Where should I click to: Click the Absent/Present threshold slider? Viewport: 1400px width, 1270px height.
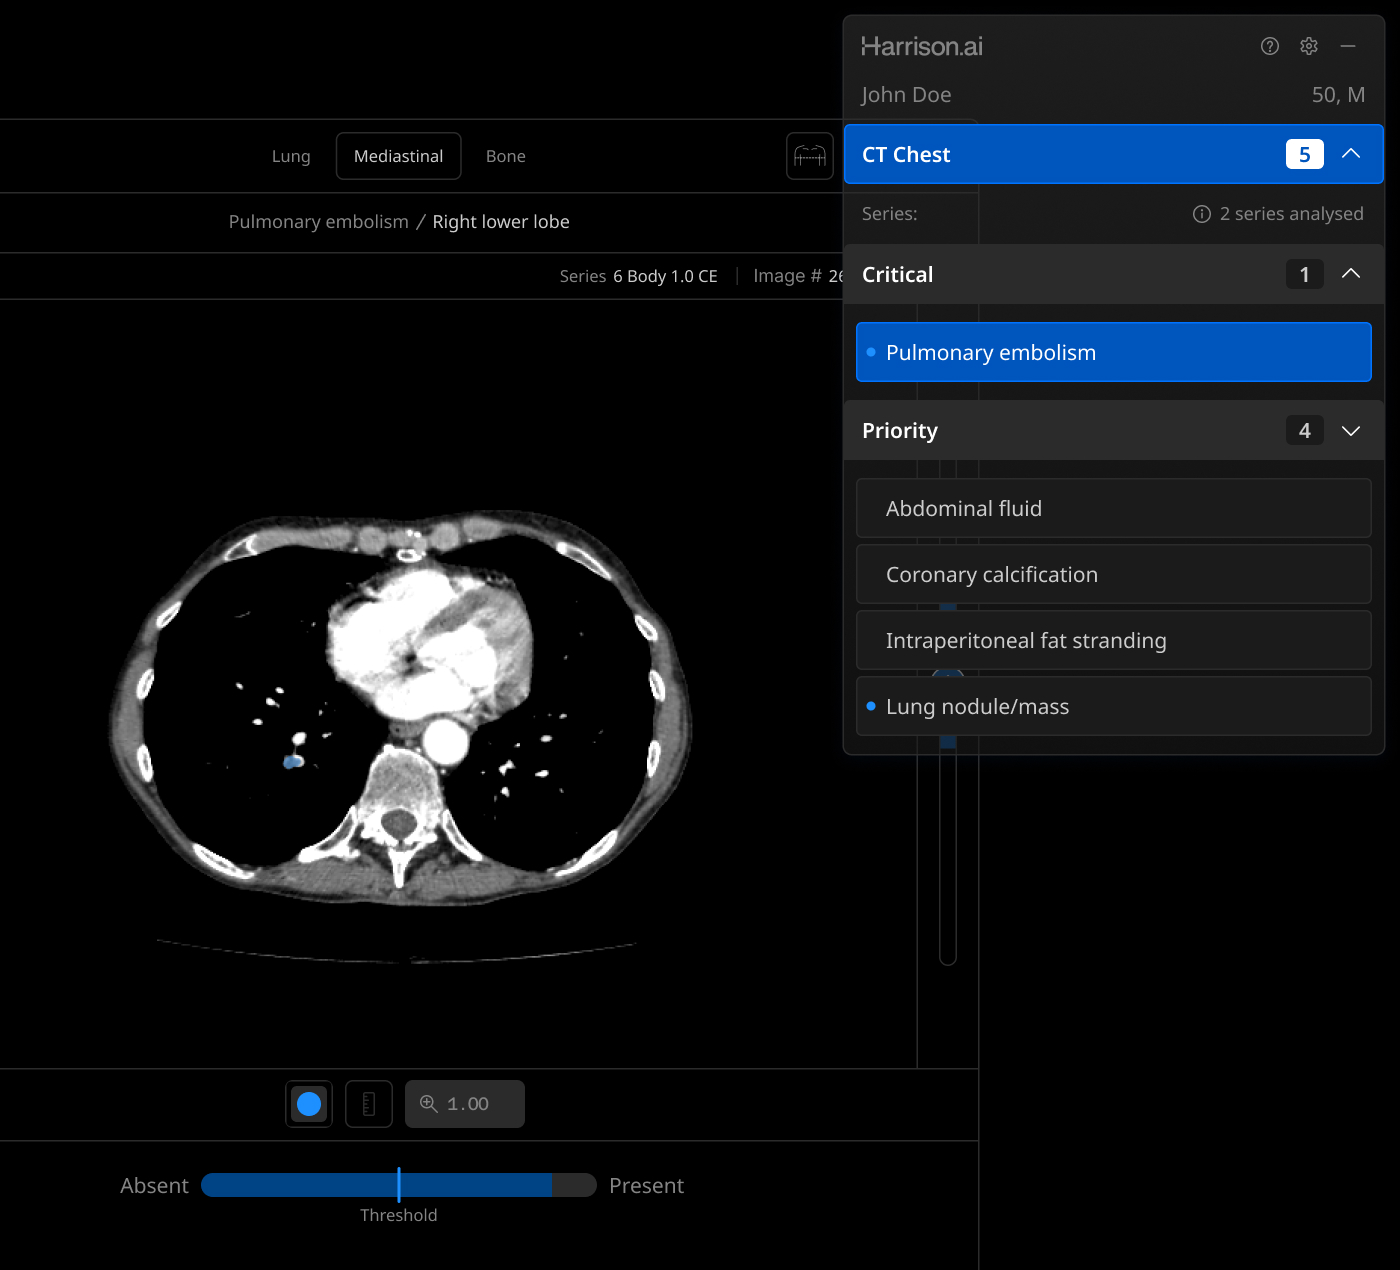point(399,1185)
